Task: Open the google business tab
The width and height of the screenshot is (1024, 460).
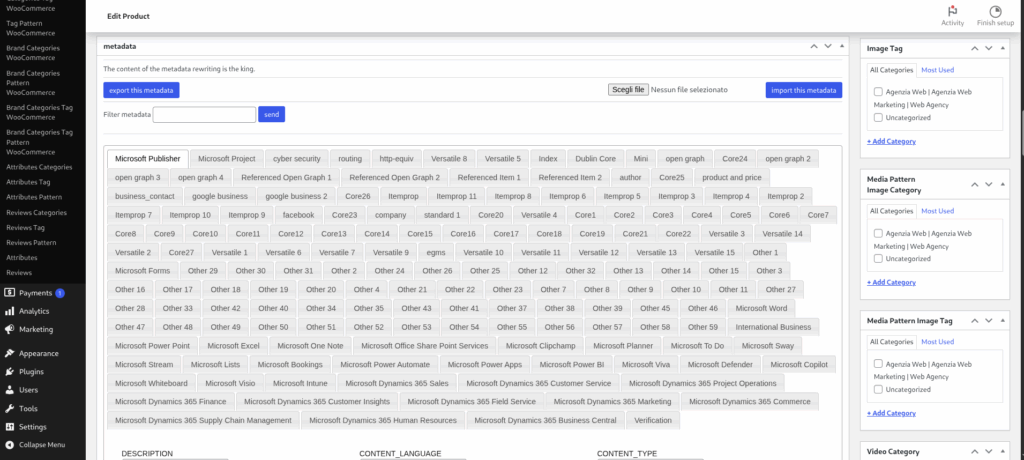Action: click(220, 196)
